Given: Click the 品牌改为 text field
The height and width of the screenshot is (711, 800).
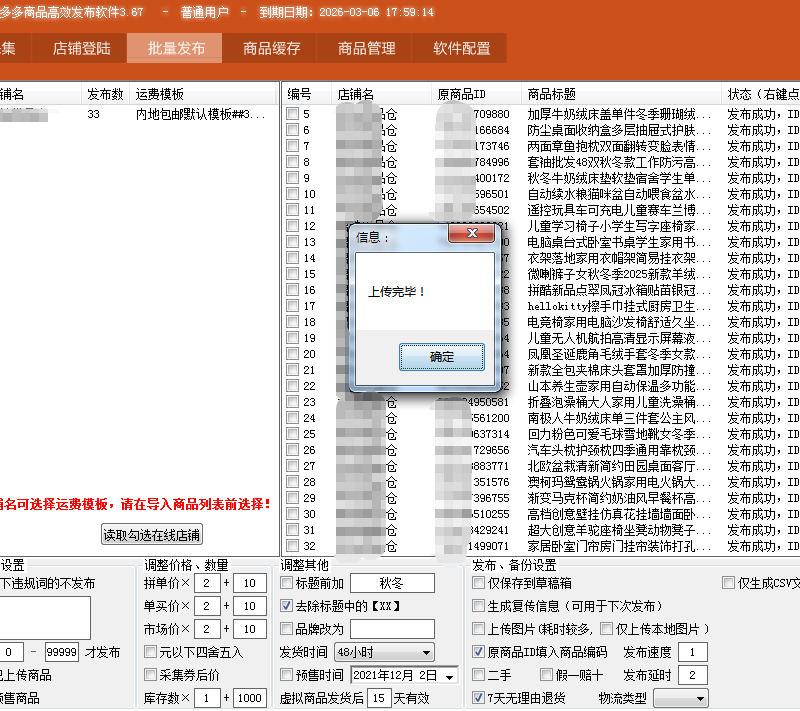Looking at the screenshot, I should (x=392, y=629).
